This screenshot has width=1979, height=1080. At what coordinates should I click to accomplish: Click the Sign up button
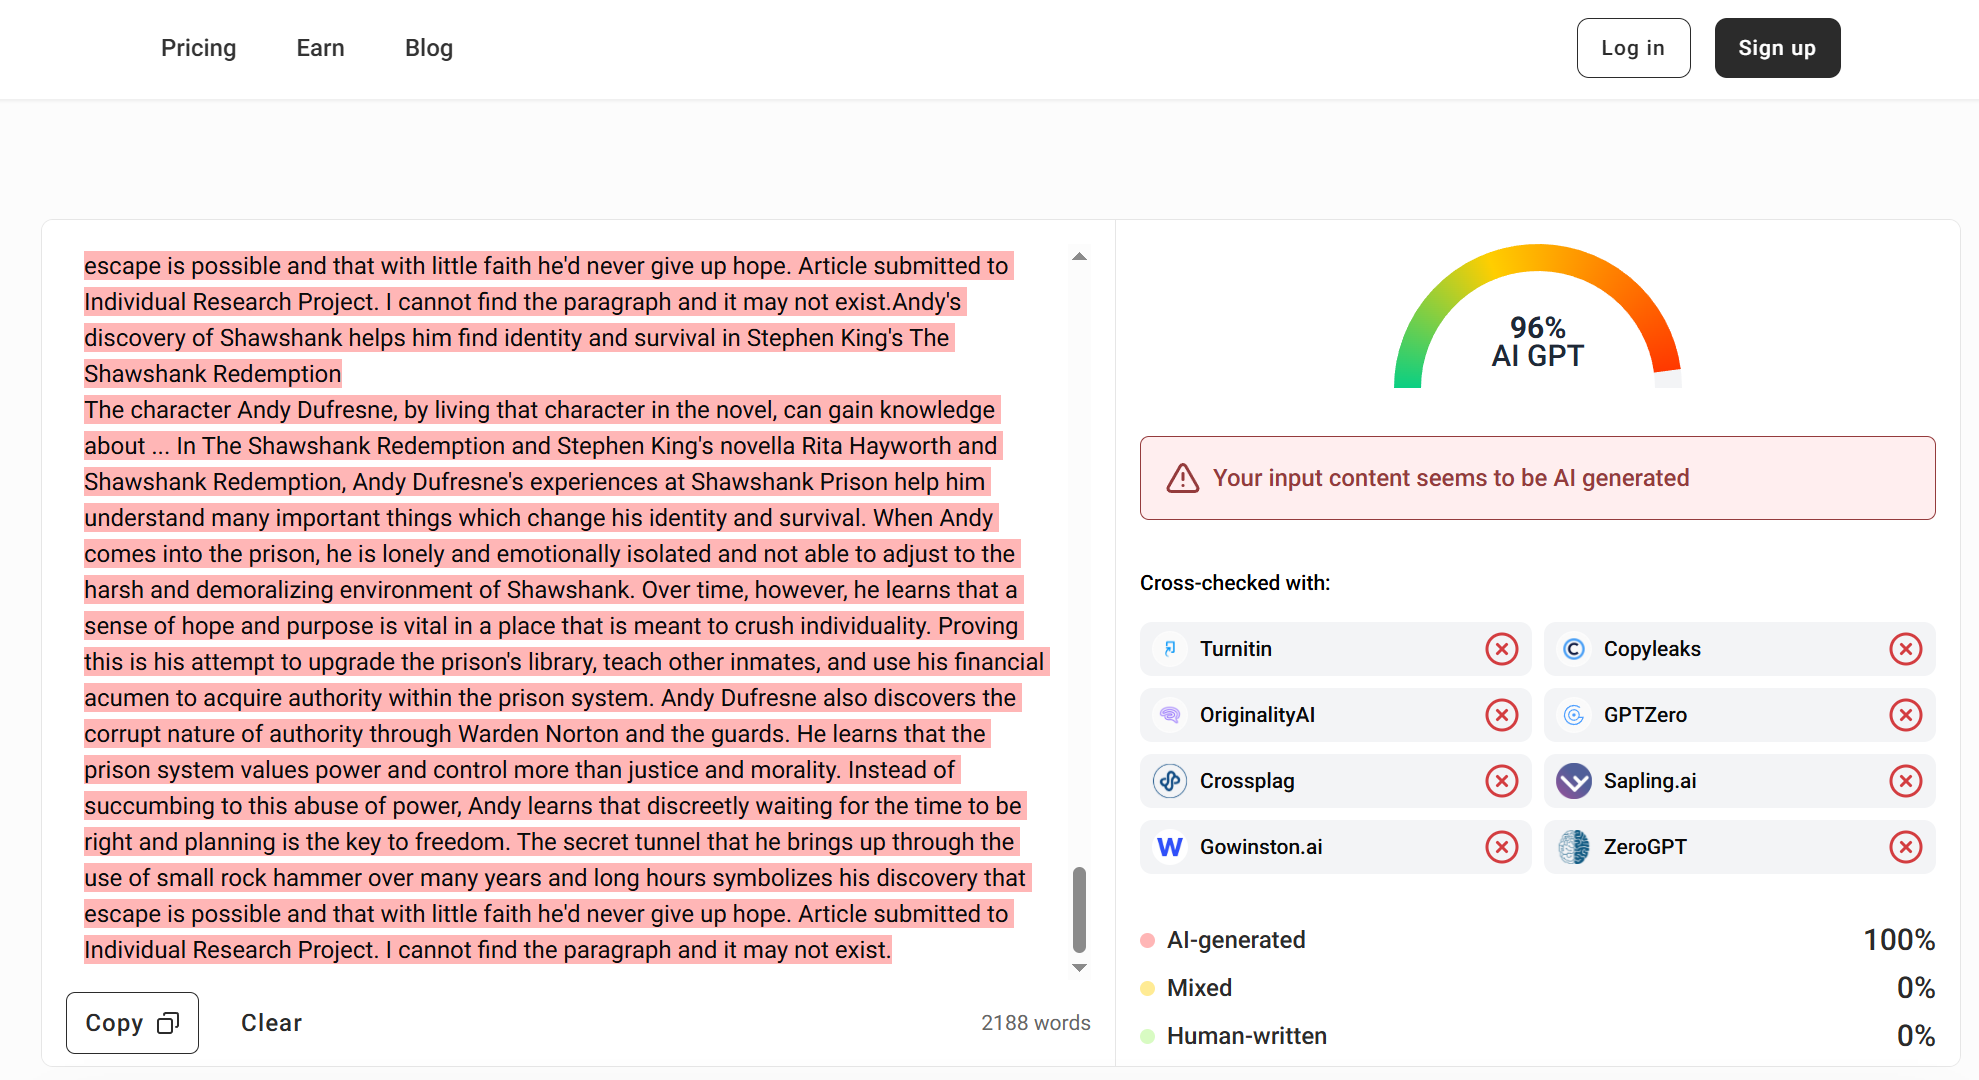click(1777, 48)
